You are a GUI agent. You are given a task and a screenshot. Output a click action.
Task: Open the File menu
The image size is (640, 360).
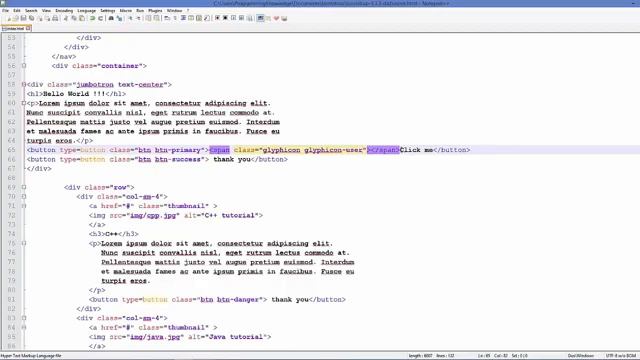(5, 10)
